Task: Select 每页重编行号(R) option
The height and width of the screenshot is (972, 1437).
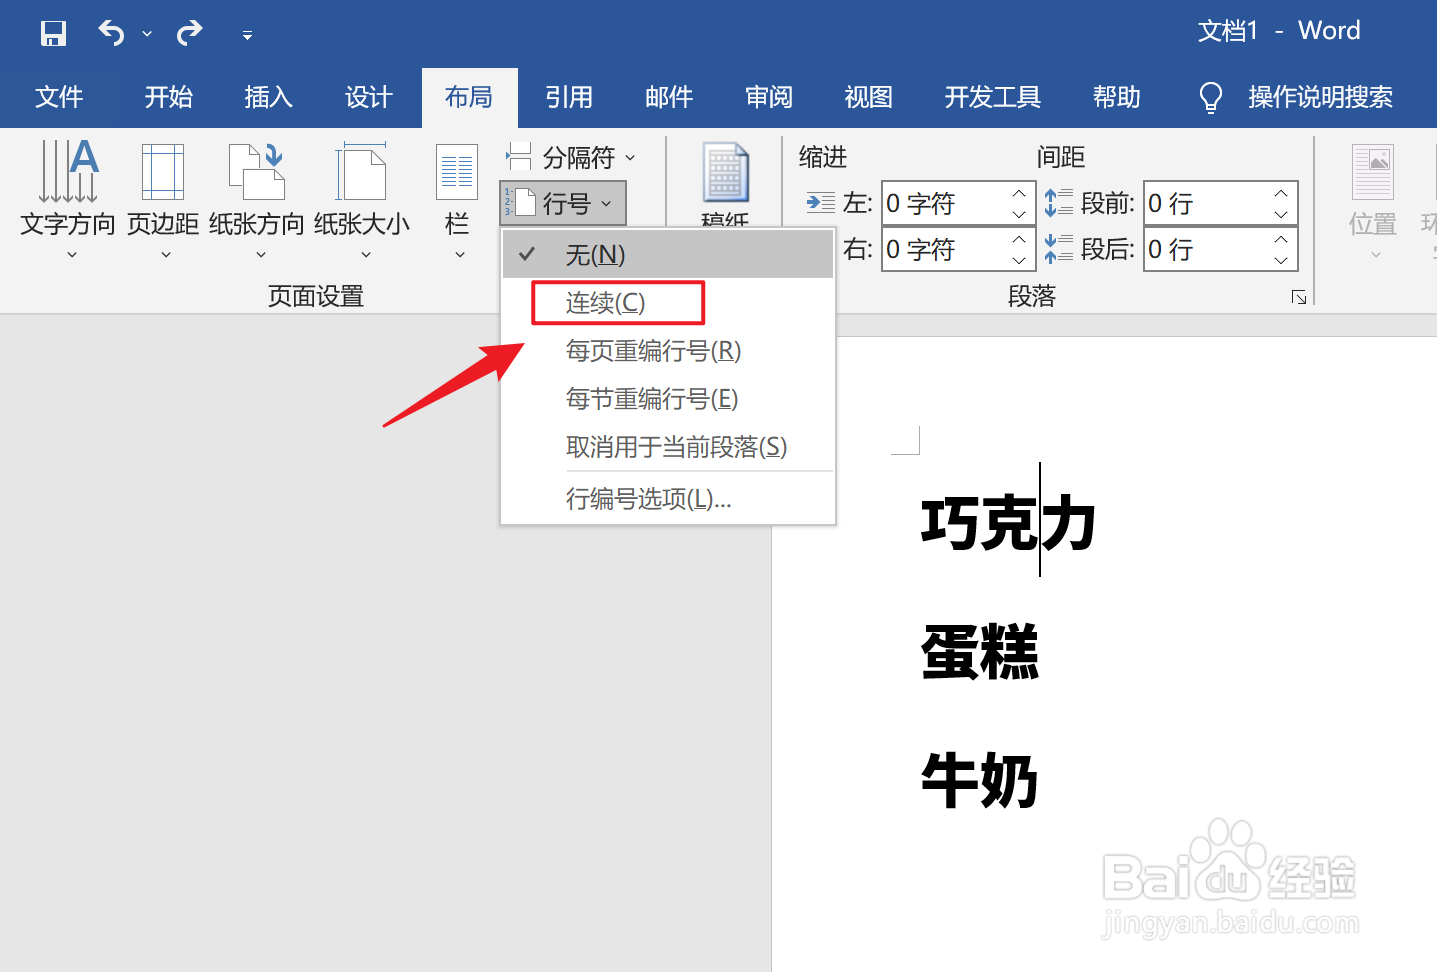Action: 668,351
